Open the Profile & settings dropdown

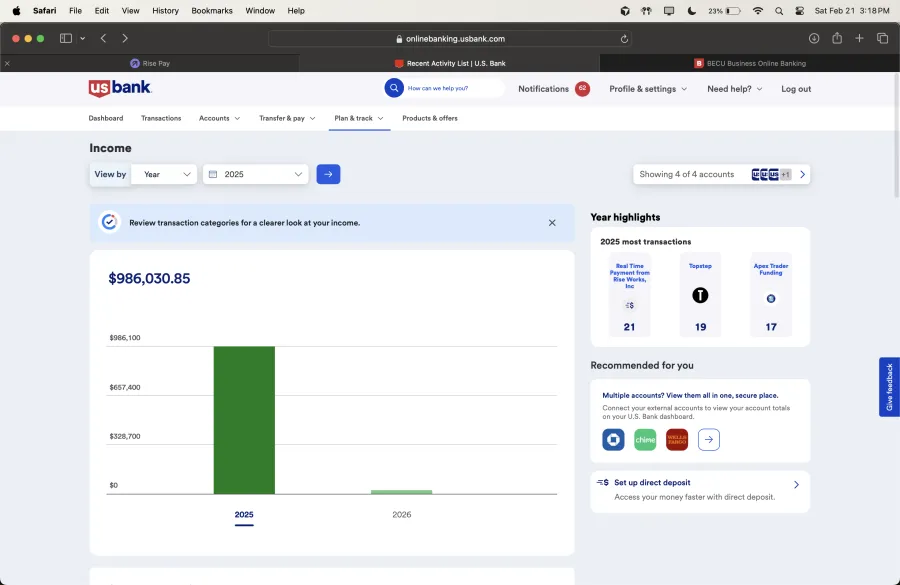tap(648, 89)
